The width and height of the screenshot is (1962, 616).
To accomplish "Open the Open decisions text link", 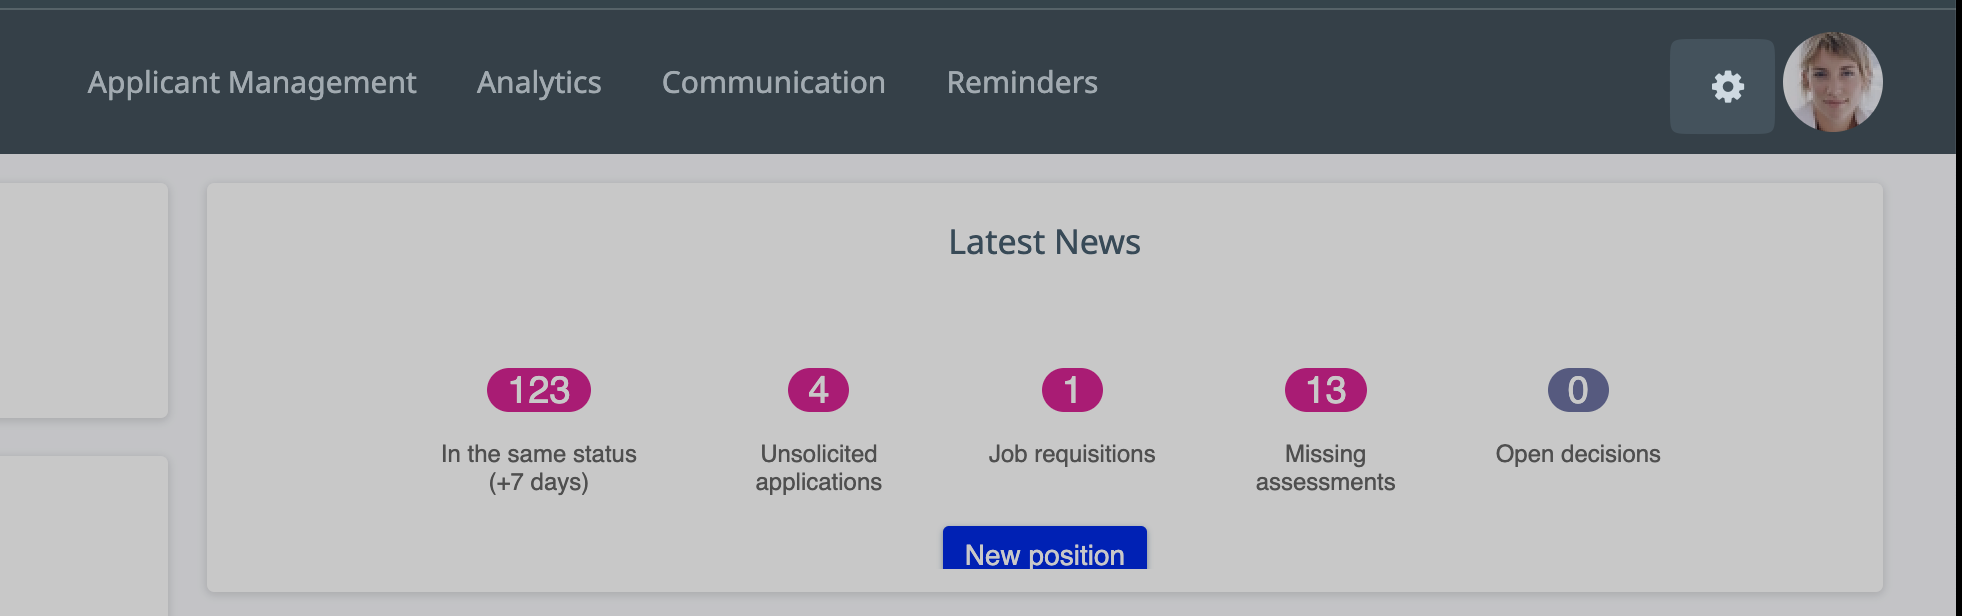I will click(1578, 454).
